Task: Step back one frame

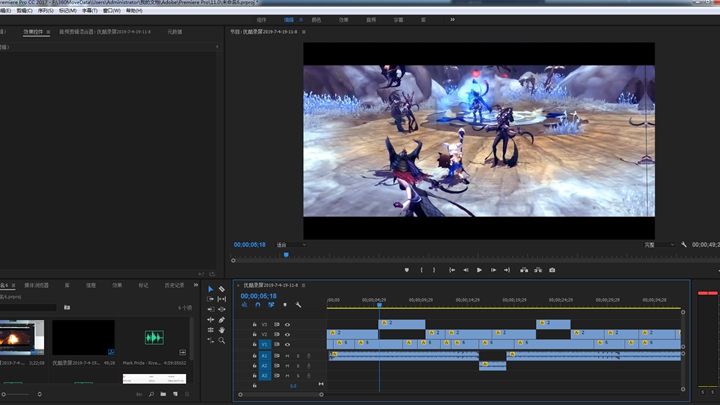Action: click(466, 270)
